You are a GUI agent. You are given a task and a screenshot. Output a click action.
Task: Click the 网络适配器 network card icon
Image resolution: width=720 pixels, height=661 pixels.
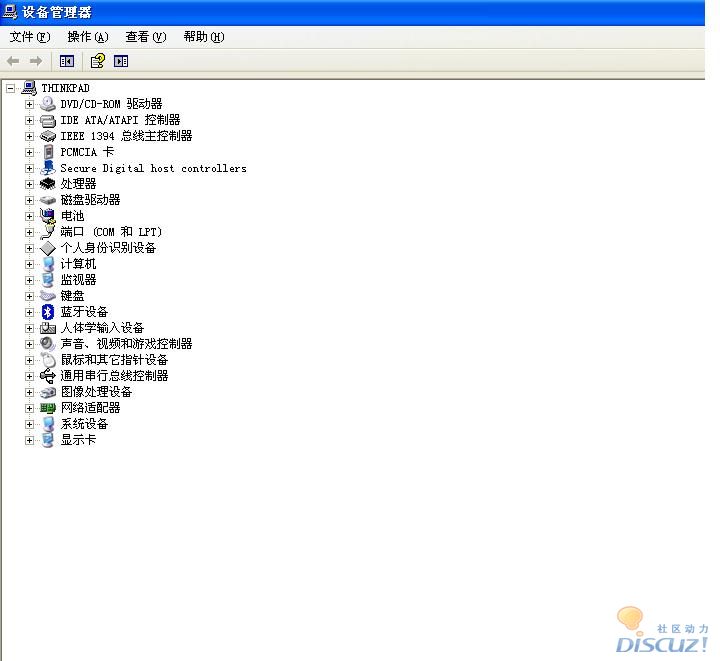point(48,408)
